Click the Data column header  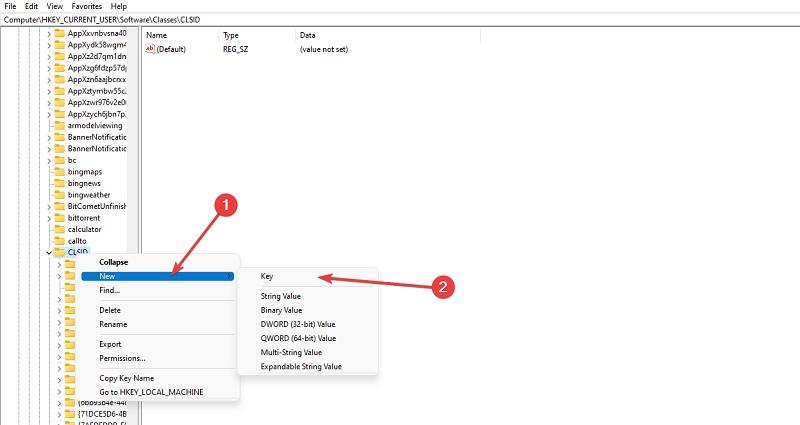tap(307, 35)
